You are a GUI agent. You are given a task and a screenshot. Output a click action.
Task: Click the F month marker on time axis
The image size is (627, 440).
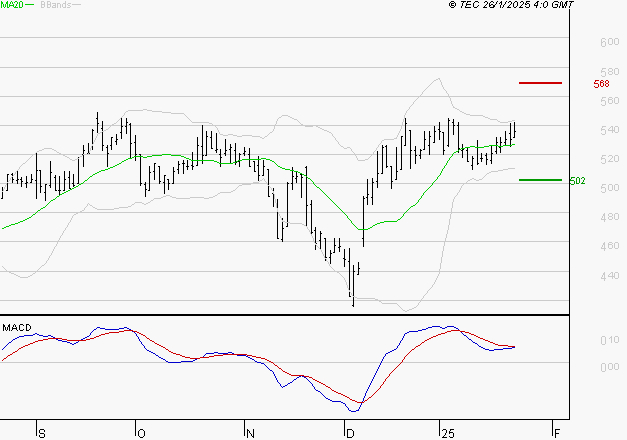[557, 434]
